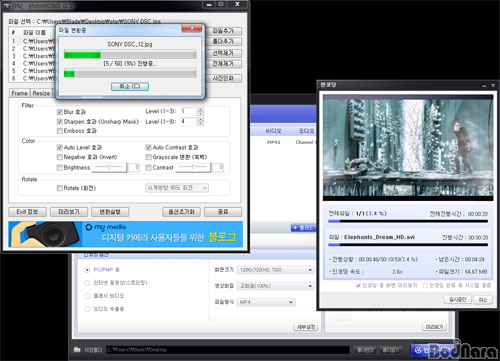Click the 미리보기 button in encoder window
Screen dimensions: 500x361
point(434,327)
